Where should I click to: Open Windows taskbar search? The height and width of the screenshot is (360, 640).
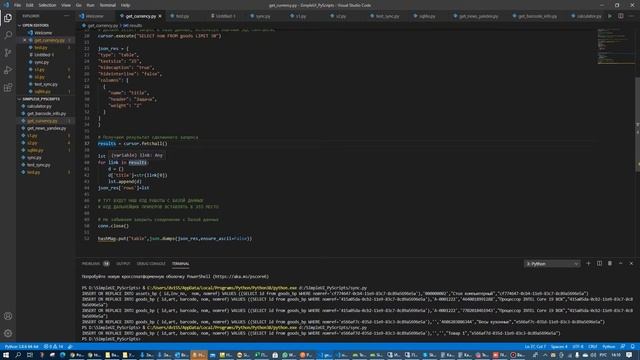[18, 355]
